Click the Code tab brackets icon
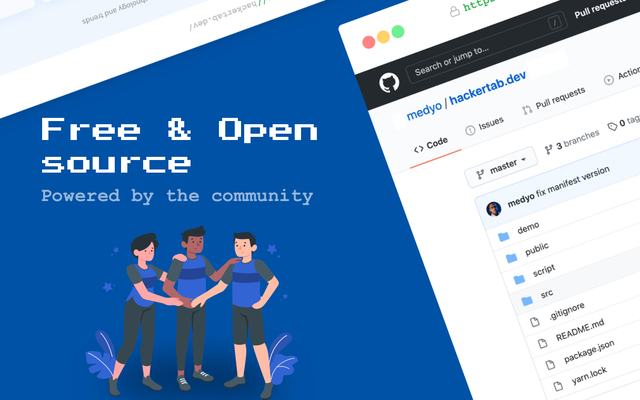The image size is (640, 400). pos(418,150)
